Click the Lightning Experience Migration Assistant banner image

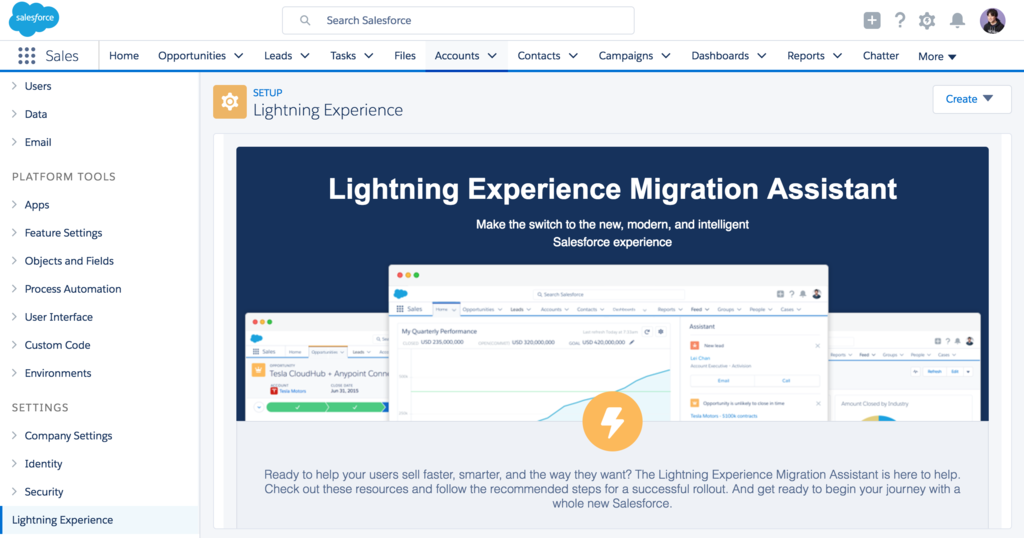click(x=612, y=284)
